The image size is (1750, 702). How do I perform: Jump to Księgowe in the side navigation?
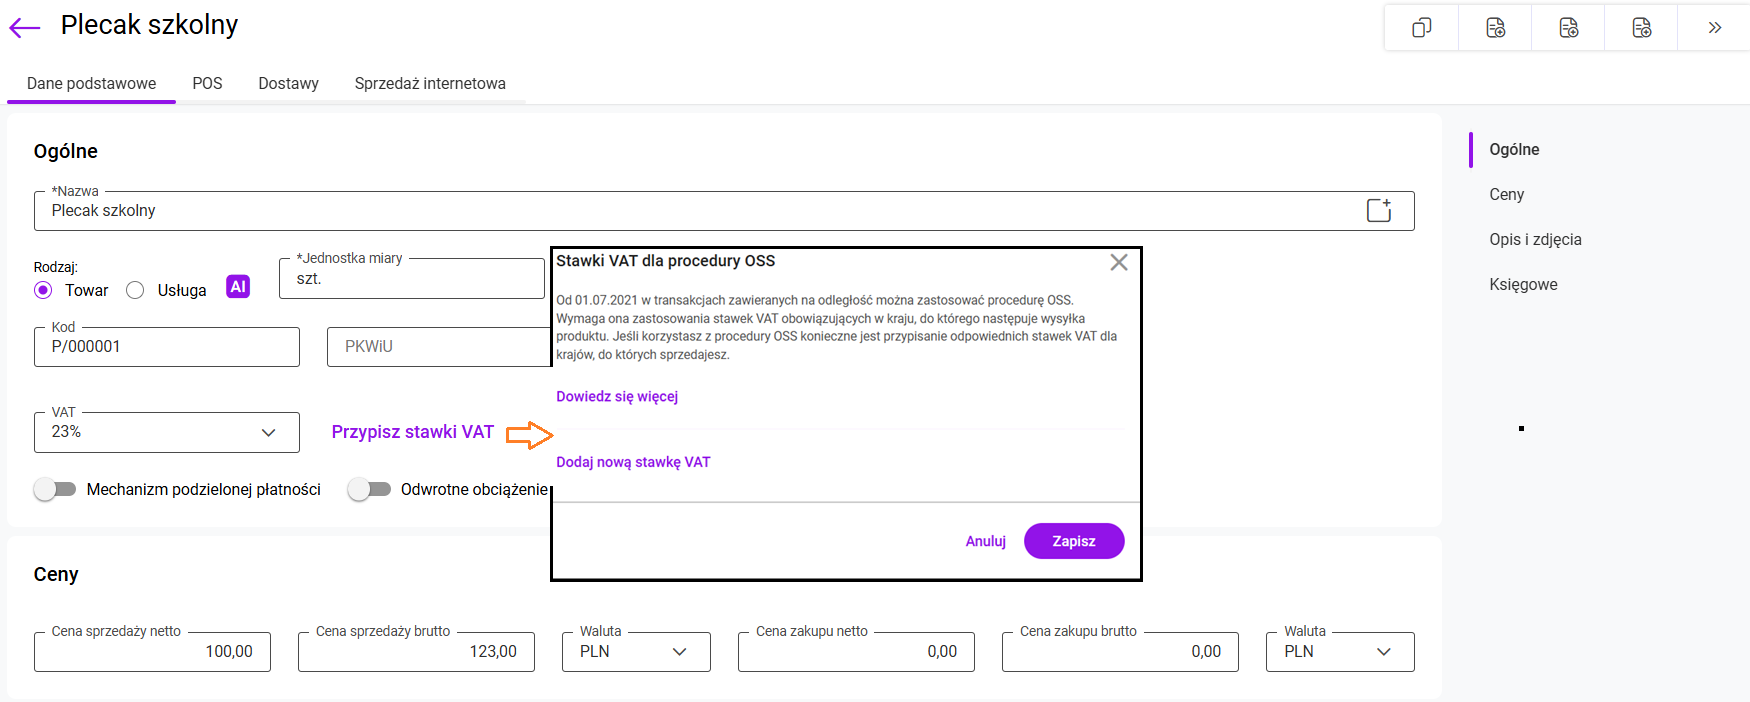click(1523, 285)
